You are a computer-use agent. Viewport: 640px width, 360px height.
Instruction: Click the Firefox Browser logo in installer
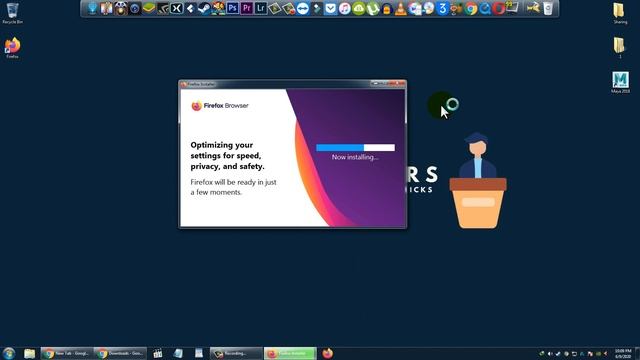(x=220, y=106)
